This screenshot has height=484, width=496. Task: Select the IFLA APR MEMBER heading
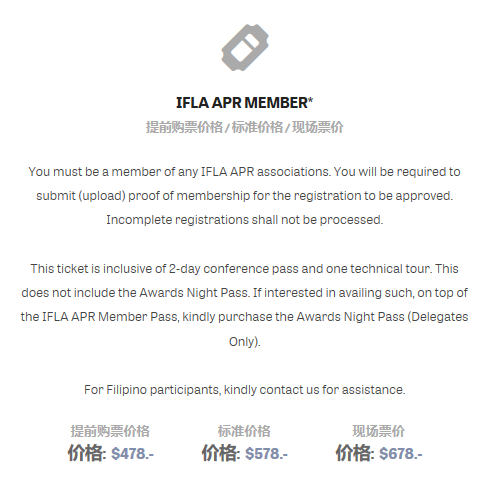coord(244,103)
